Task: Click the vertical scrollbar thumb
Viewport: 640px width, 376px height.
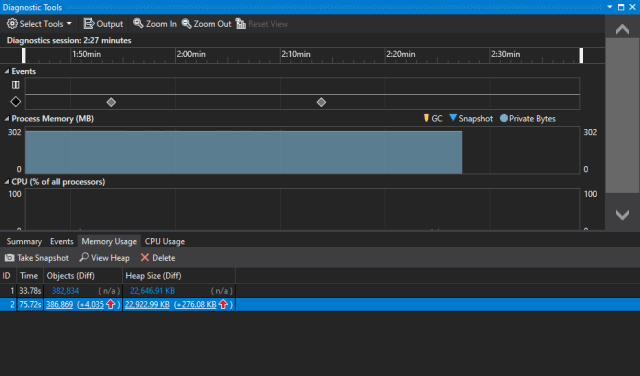Action: [622, 116]
